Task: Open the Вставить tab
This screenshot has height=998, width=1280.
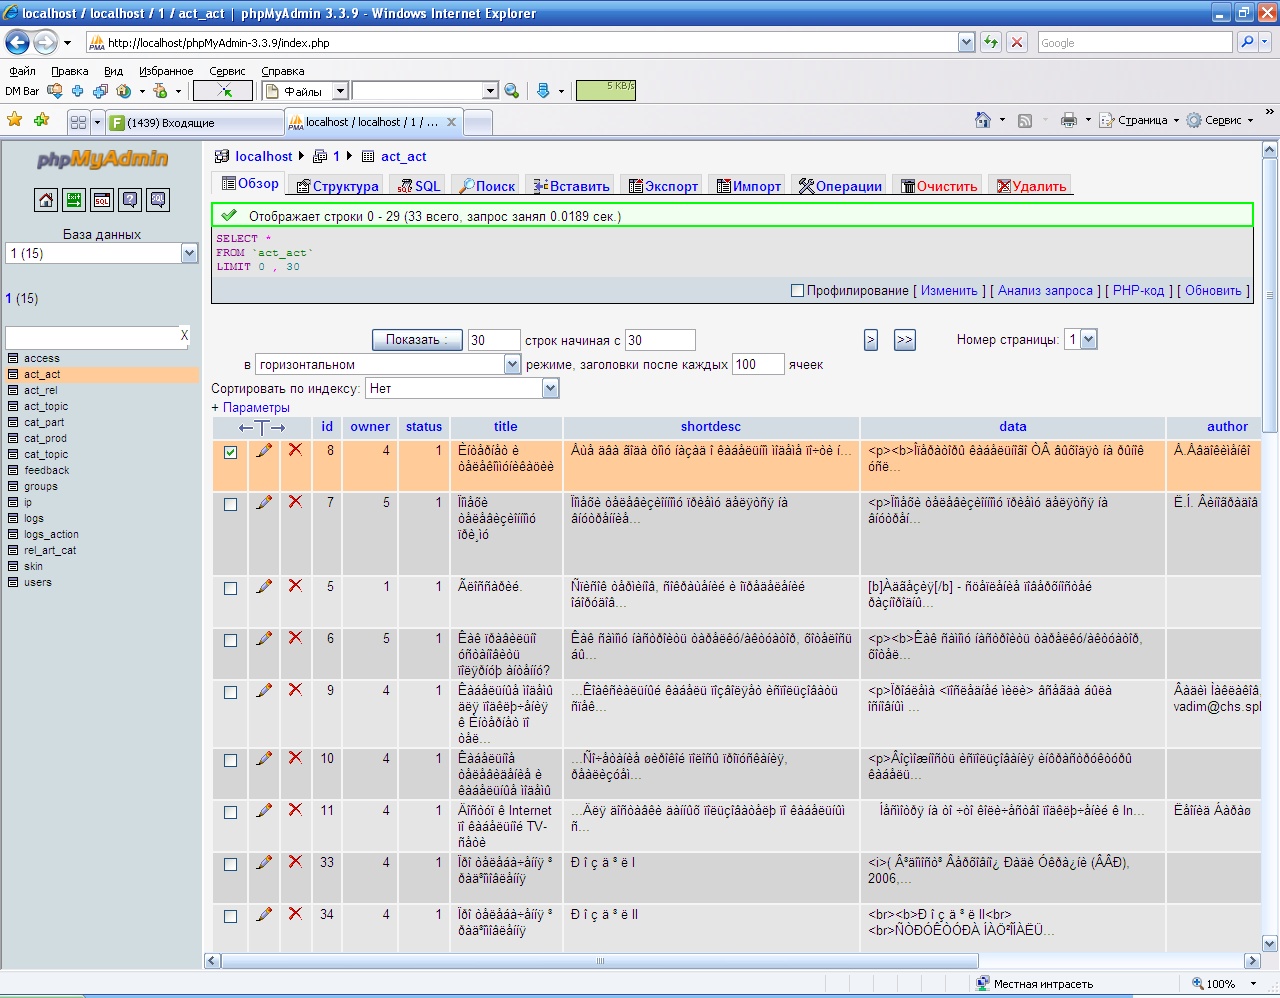Action: click(x=571, y=186)
